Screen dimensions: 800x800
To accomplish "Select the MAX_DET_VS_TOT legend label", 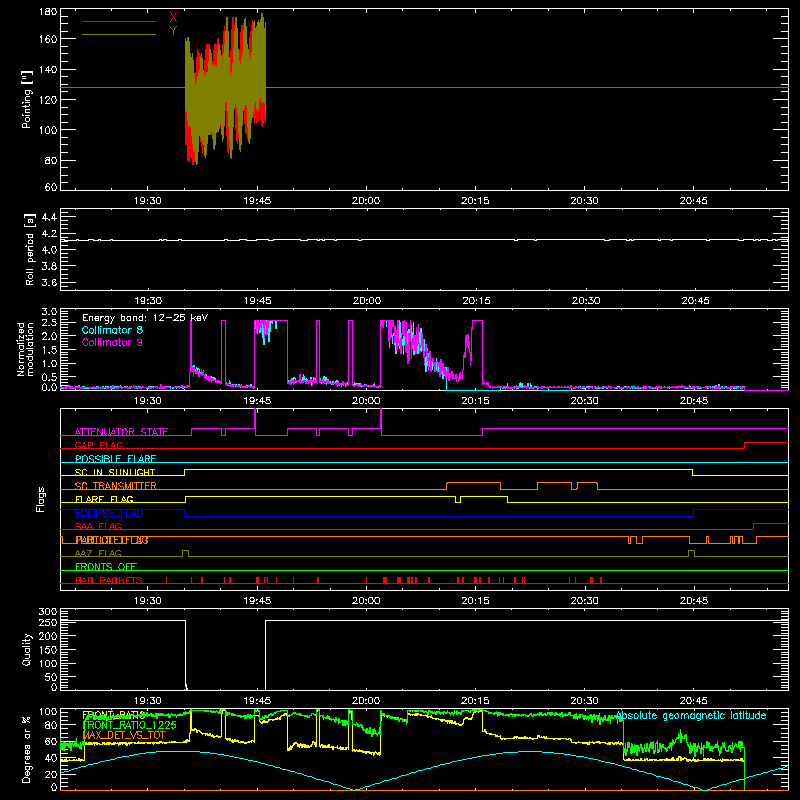I will pos(124,736).
